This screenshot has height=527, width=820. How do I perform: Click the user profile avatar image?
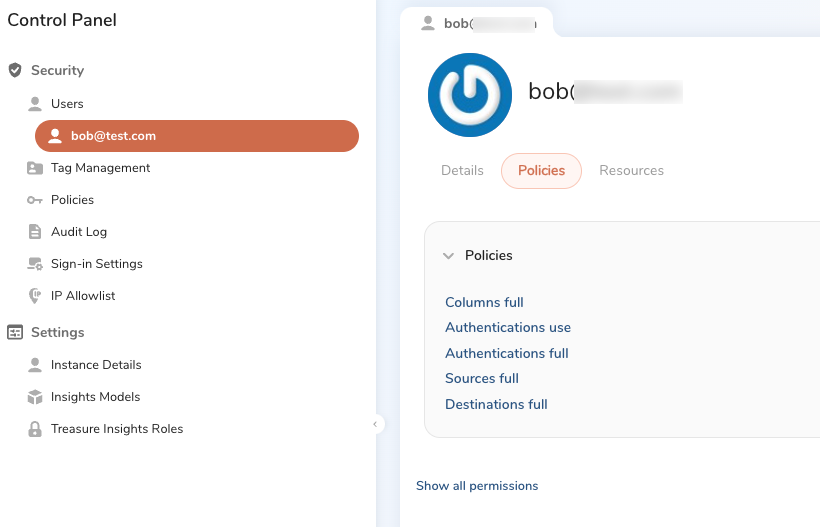click(470, 95)
